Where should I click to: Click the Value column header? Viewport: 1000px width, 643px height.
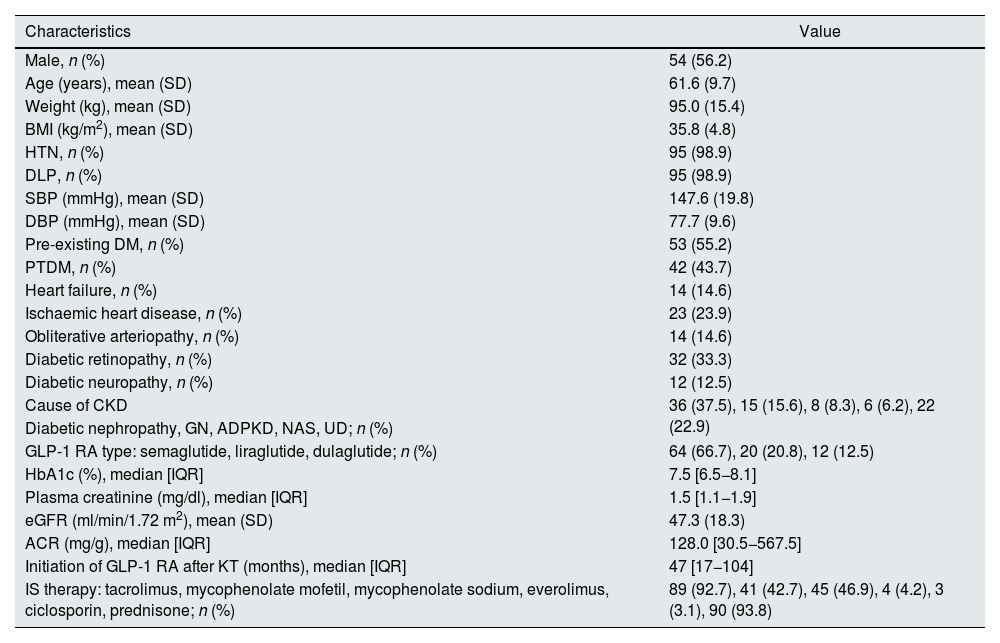(820, 31)
